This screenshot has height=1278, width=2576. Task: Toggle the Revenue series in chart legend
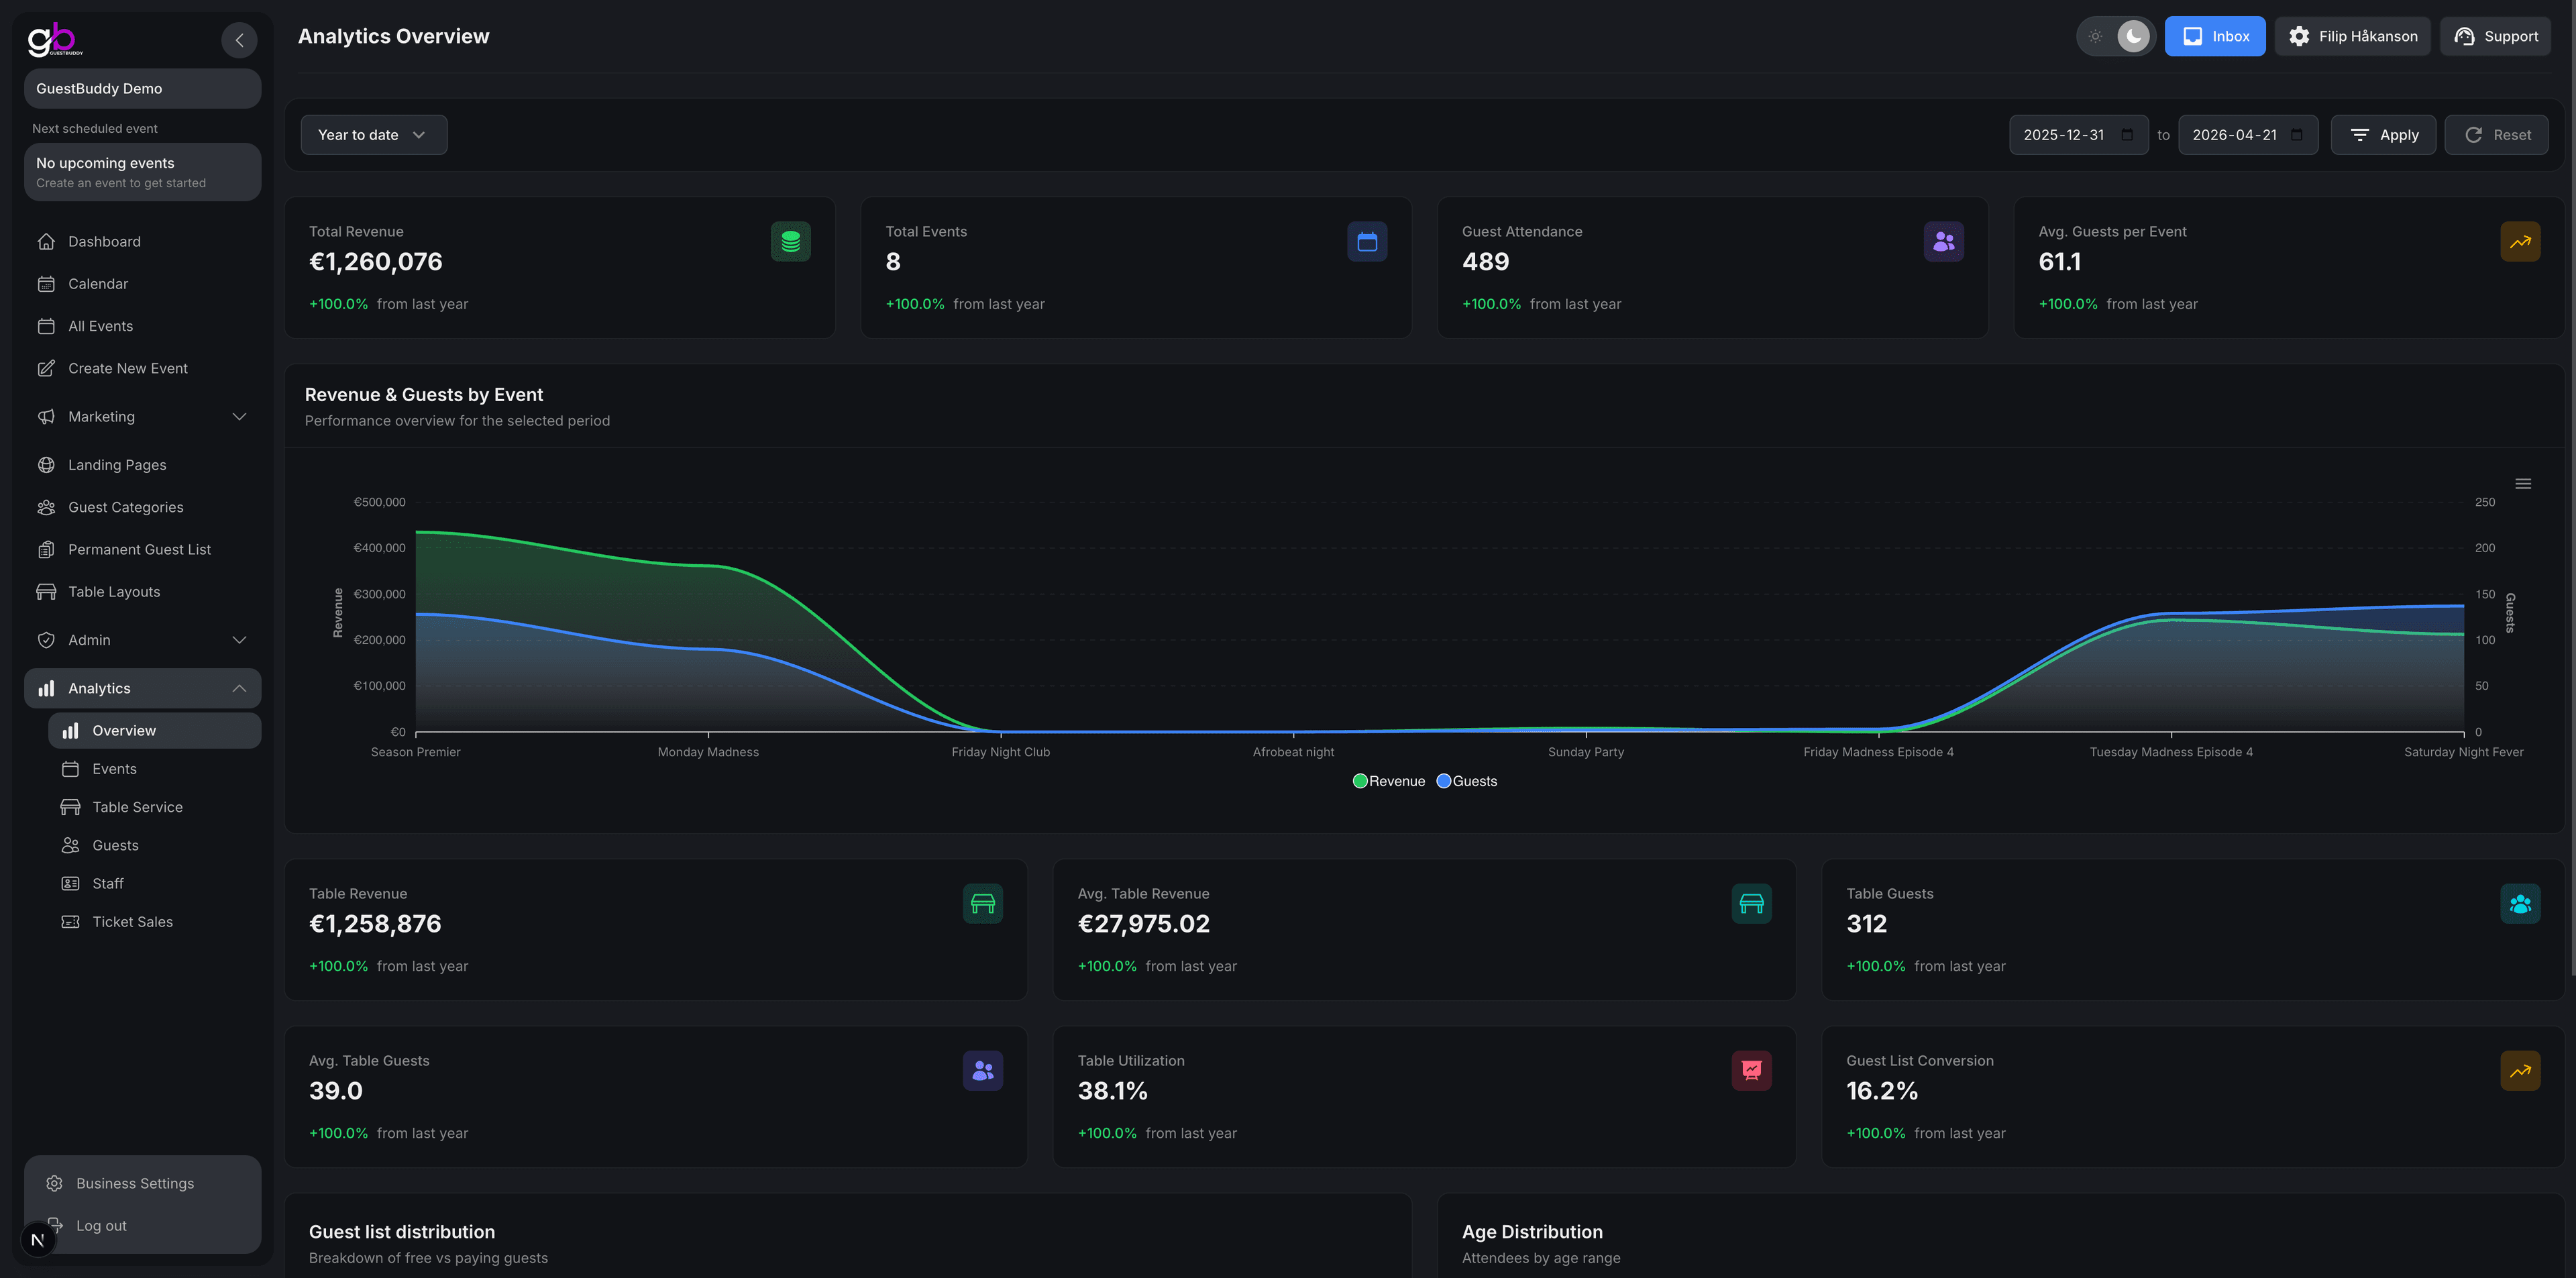click(x=1389, y=781)
